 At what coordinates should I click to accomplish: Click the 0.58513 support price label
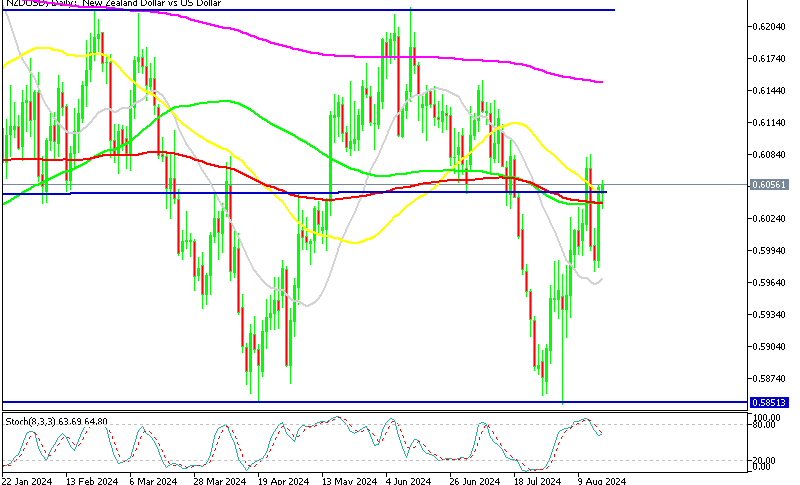770,402
